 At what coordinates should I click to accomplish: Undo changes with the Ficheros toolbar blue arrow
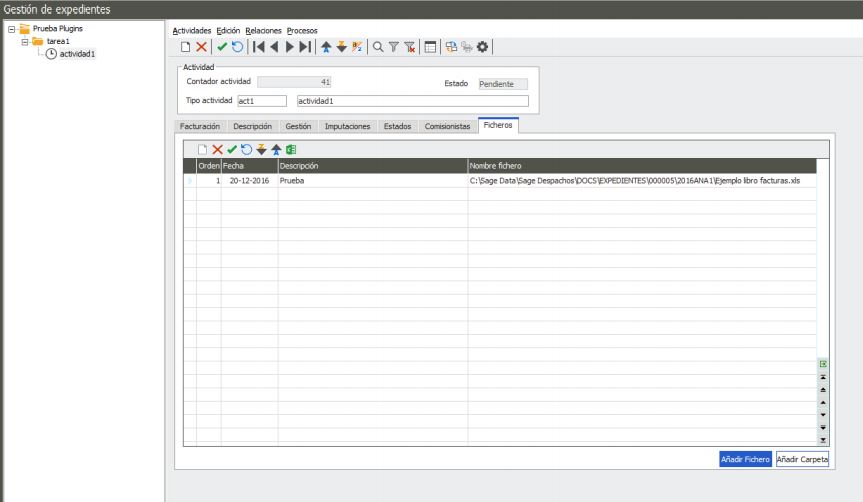(247, 150)
